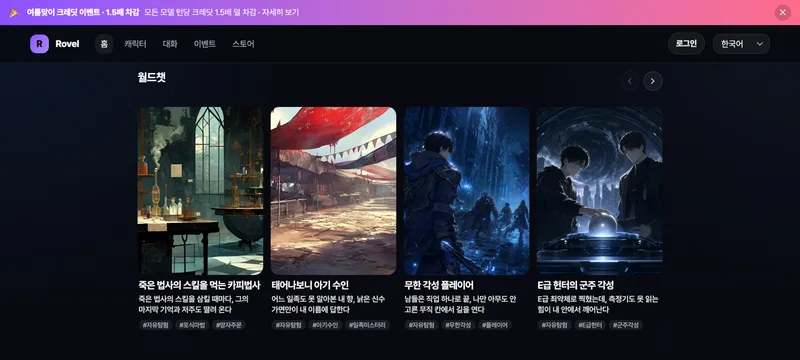Click description starting 남들은 직업 하나로 끝
The width and height of the screenshot is (800, 360).
point(460,304)
